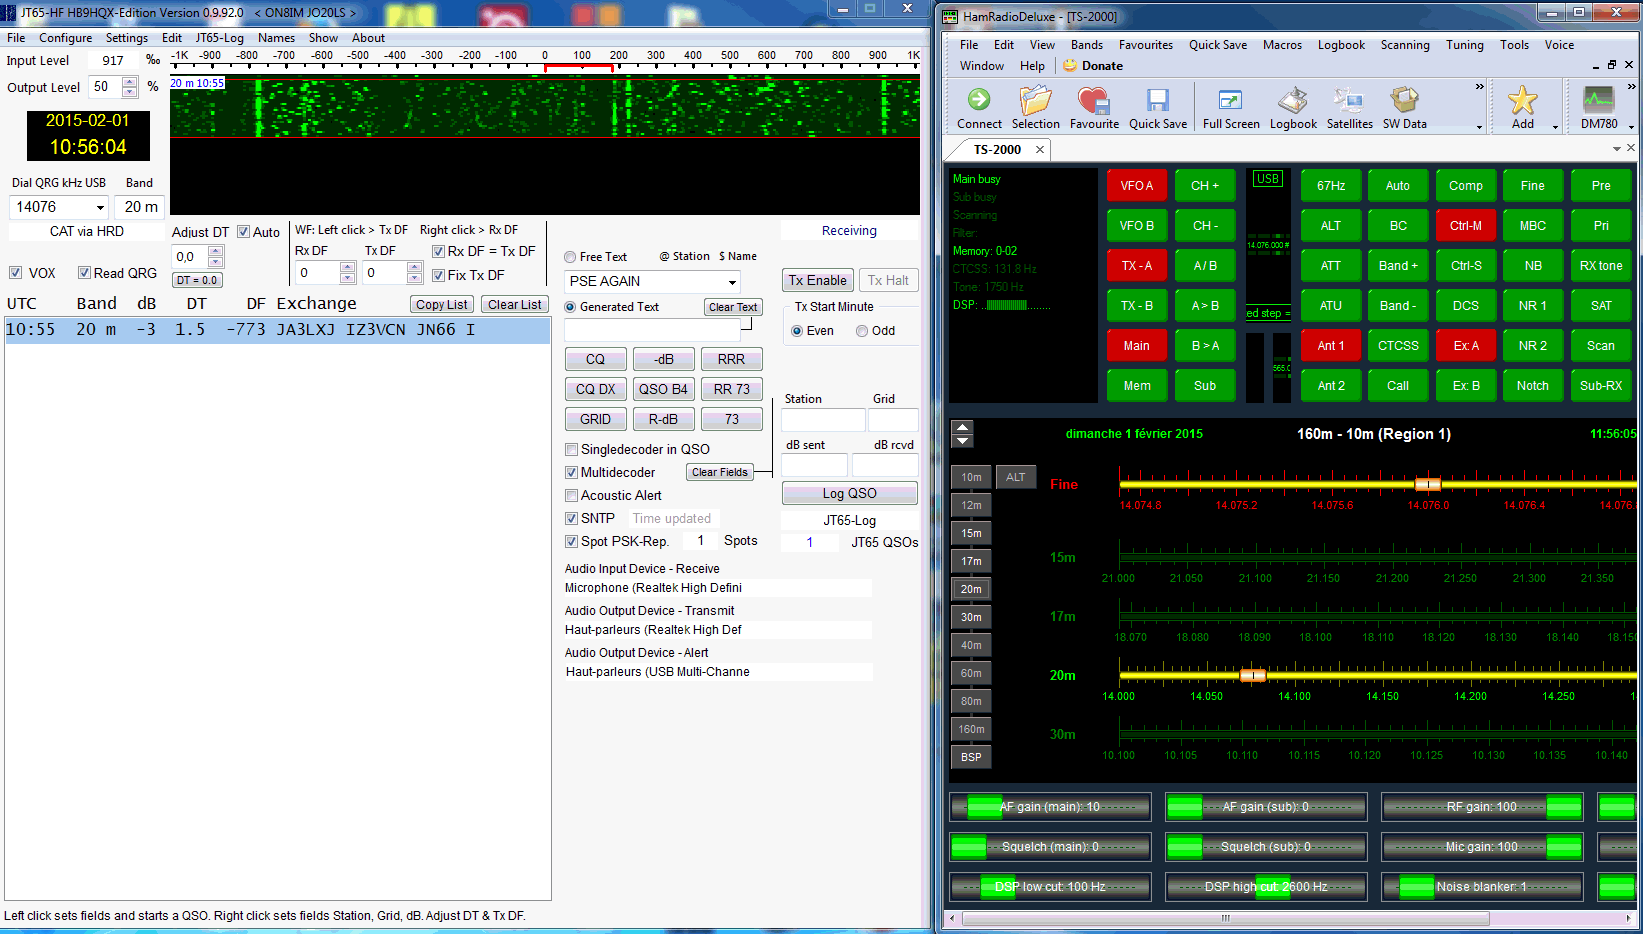Viewport: 1643px width, 934px height.
Task: Open the Satellites toolbar icon
Action: (x=1349, y=107)
